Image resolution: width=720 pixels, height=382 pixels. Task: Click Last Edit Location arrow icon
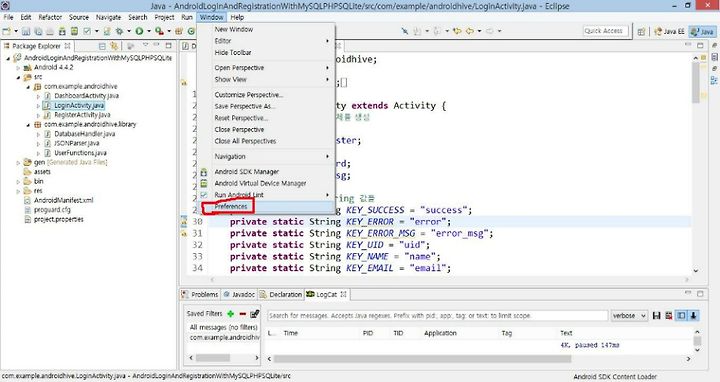tap(457, 31)
